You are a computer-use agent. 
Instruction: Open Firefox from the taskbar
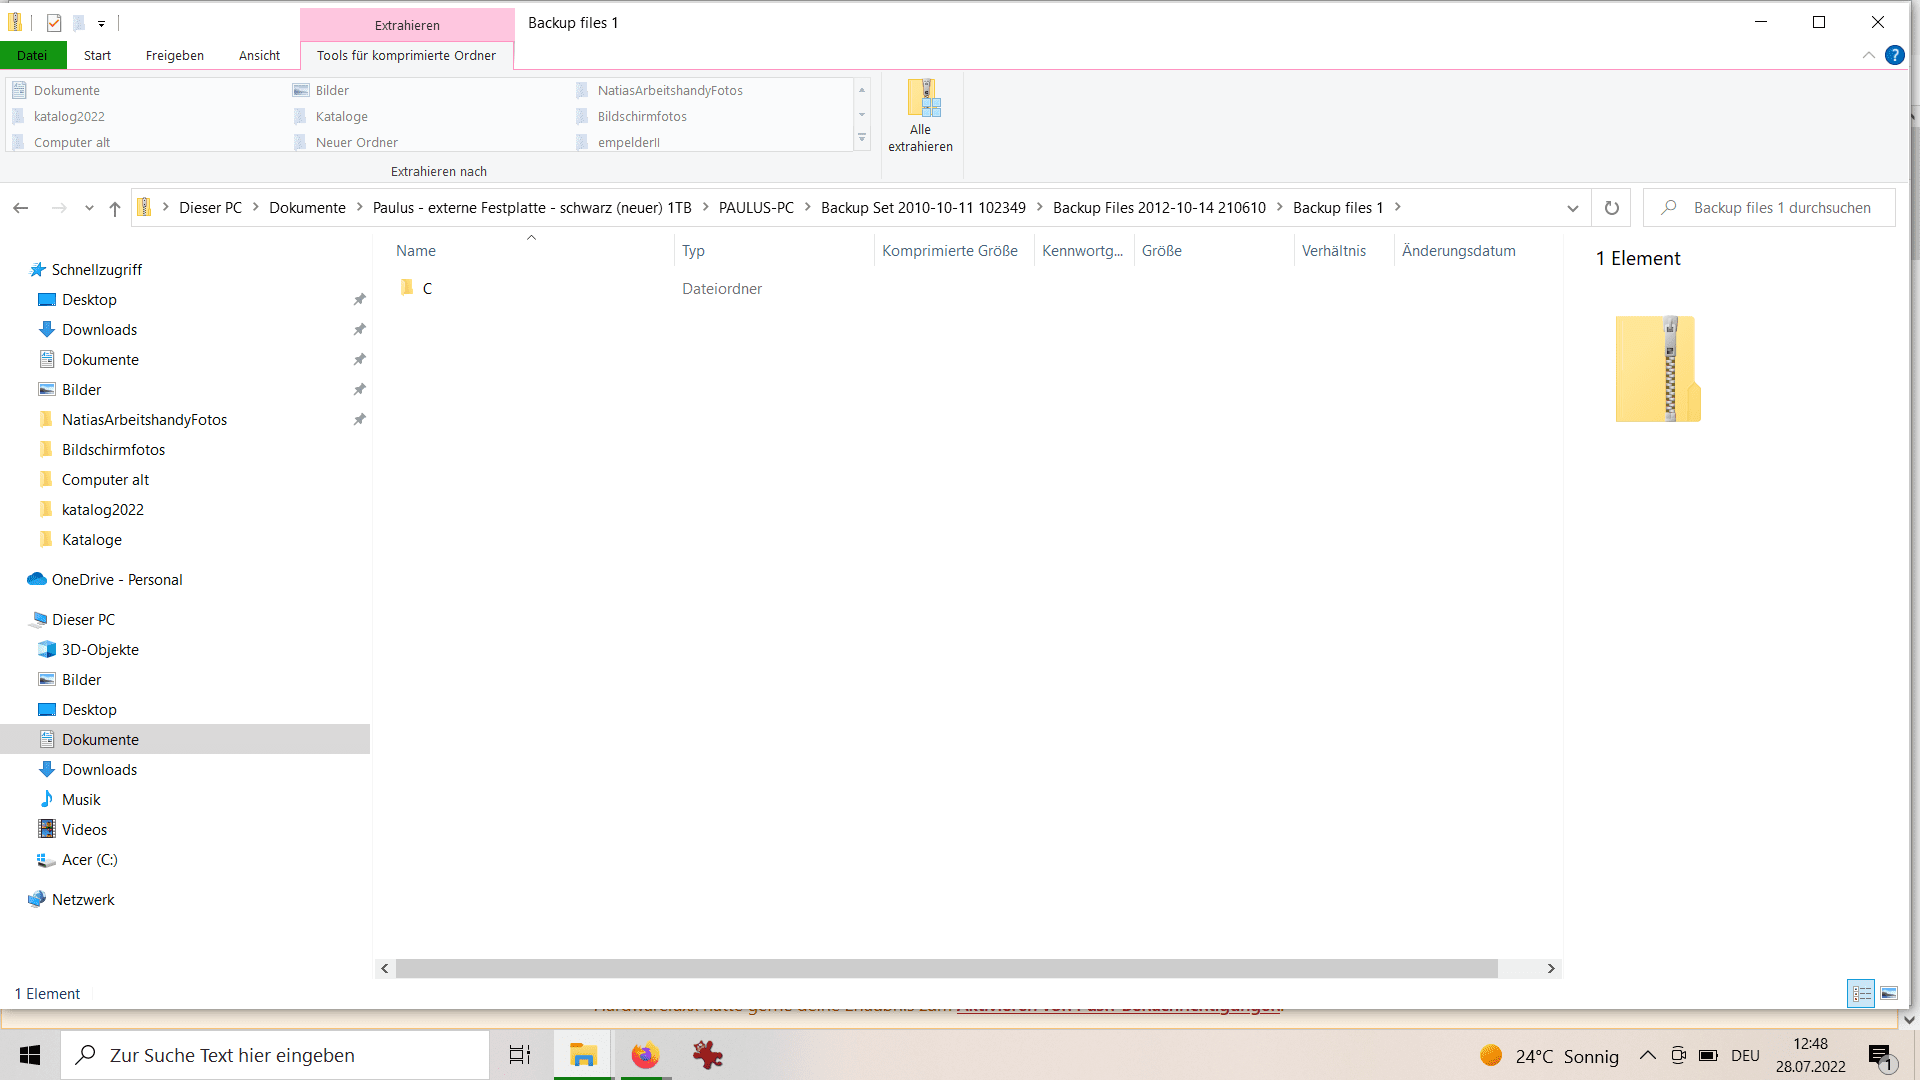pyautogui.click(x=645, y=1055)
